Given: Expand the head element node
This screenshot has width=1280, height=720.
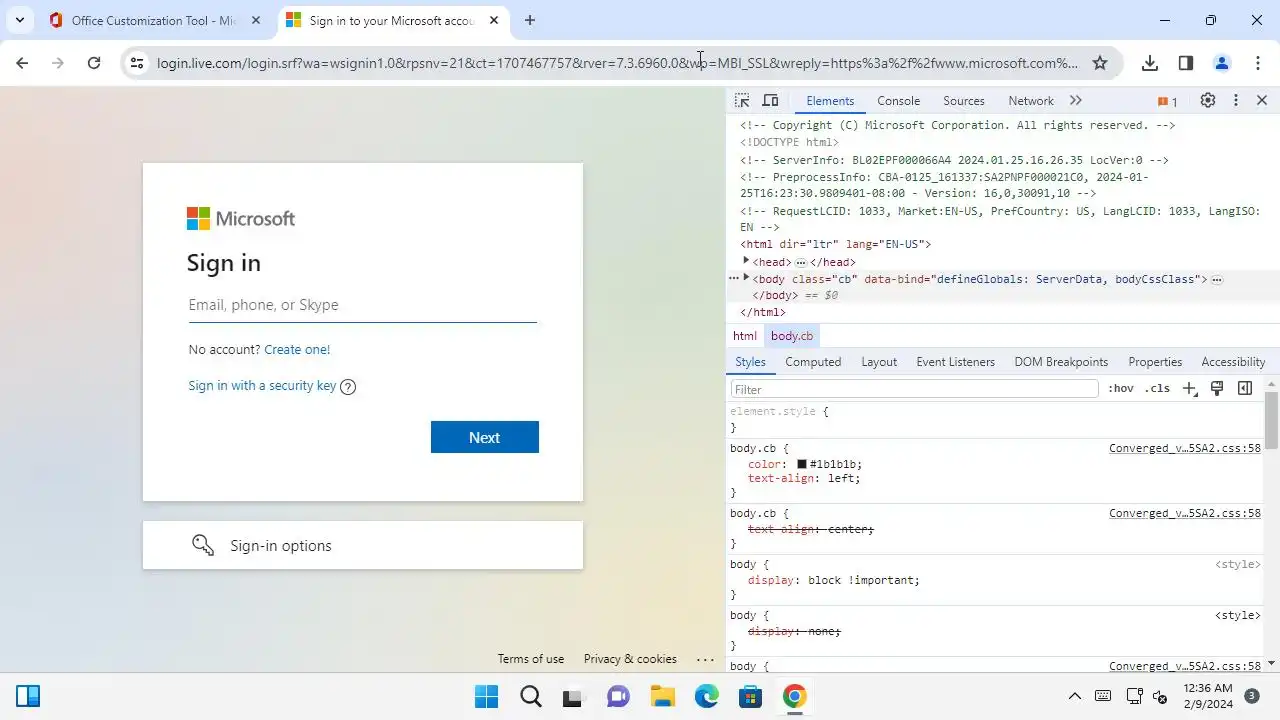Looking at the screenshot, I should tap(746, 261).
